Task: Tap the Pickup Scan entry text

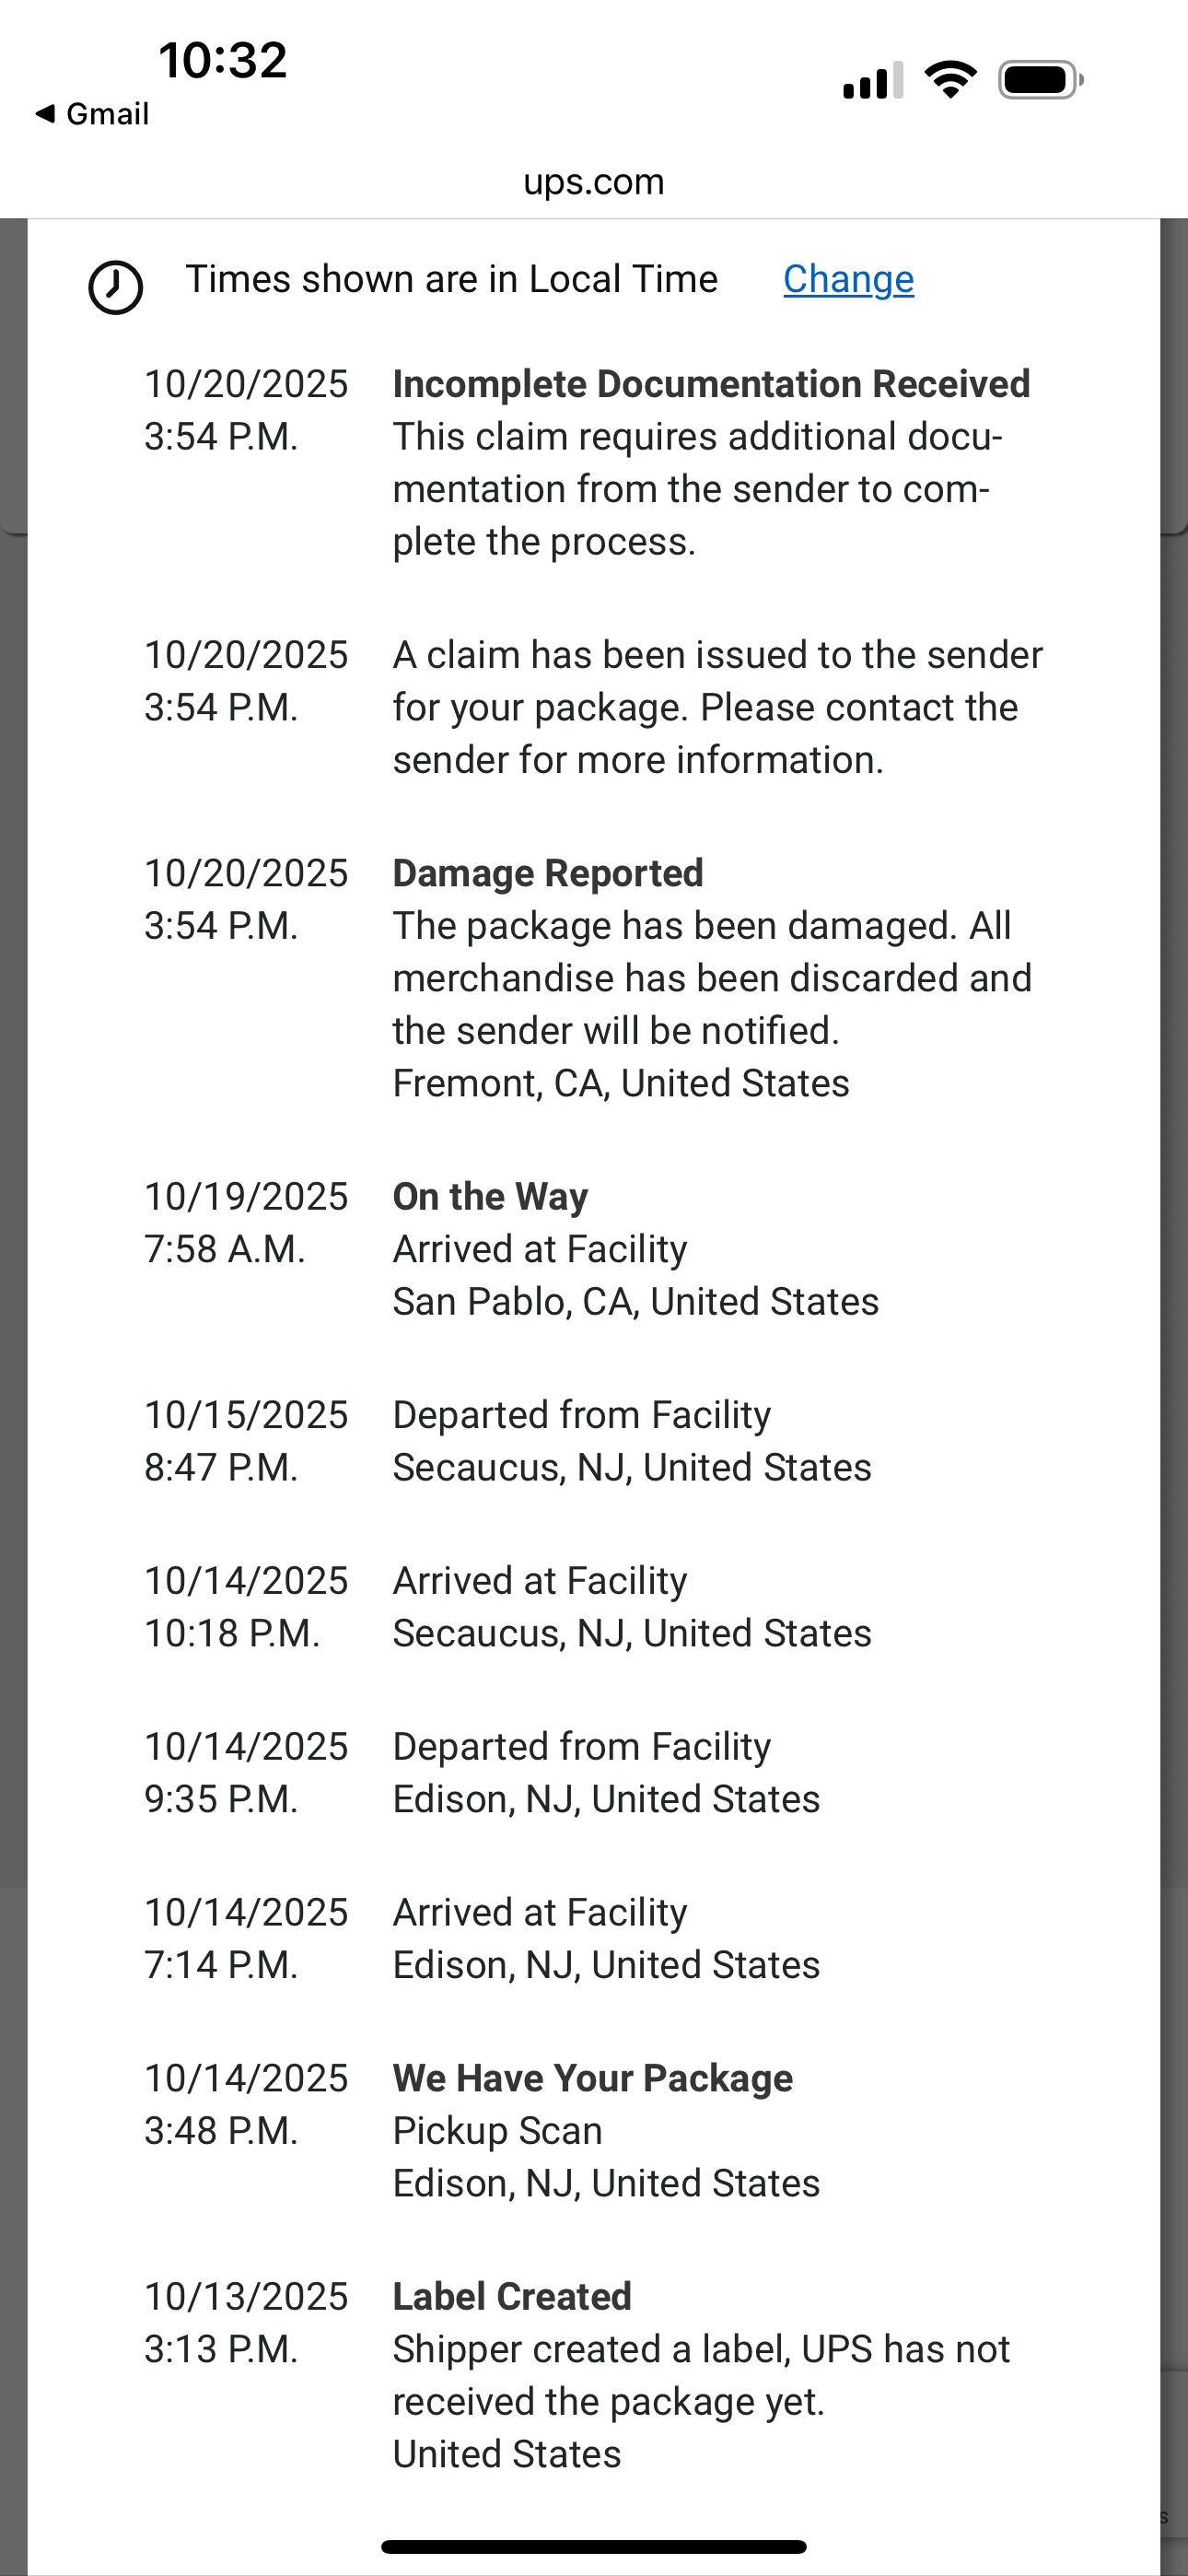Action: 497,2130
